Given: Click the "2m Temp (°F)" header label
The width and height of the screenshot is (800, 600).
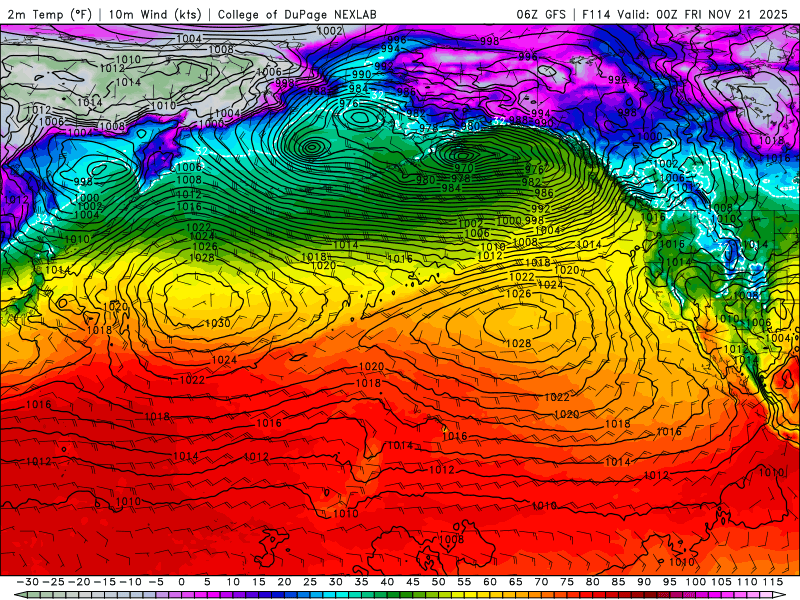Looking at the screenshot, I should pos(49,14).
